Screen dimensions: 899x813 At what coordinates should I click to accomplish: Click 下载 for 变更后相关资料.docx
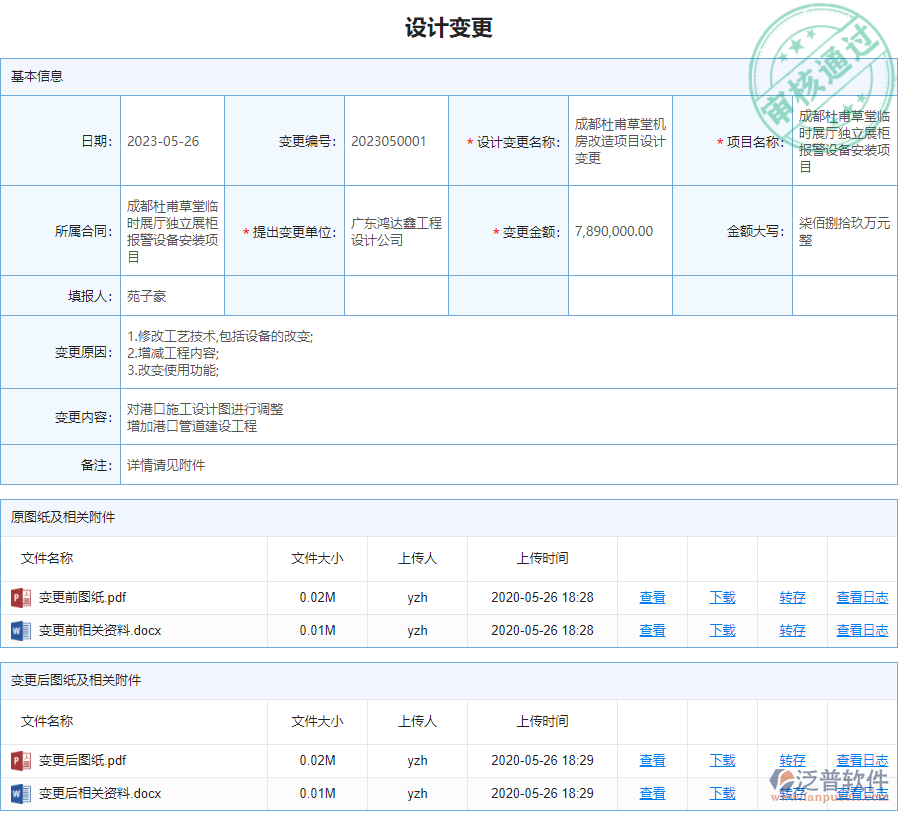(x=722, y=793)
